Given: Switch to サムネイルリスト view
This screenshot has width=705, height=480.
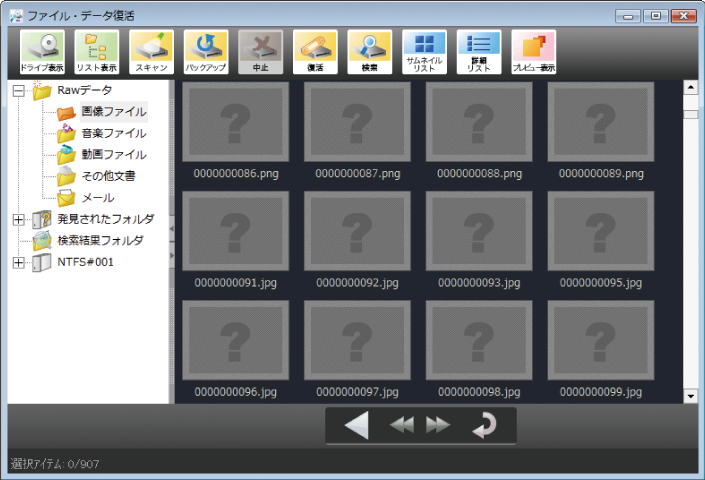Looking at the screenshot, I should pyautogui.click(x=424, y=52).
